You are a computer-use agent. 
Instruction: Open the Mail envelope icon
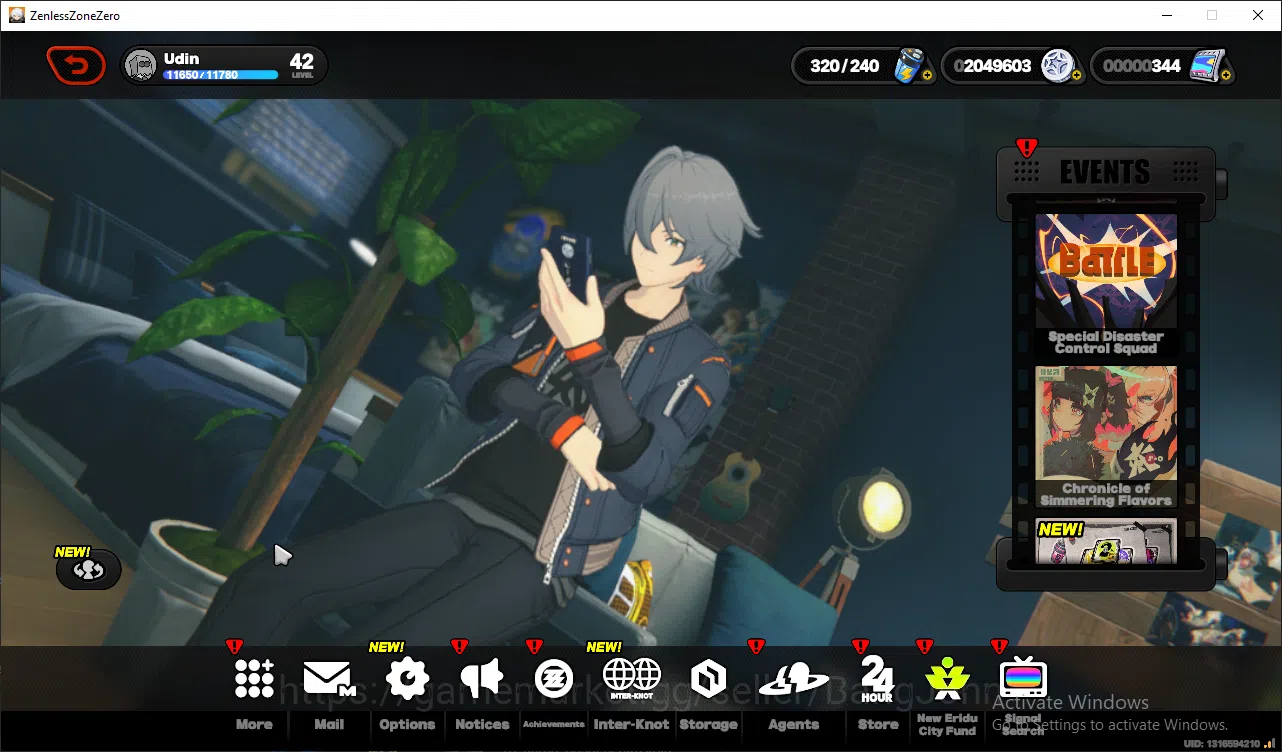(329, 678)
